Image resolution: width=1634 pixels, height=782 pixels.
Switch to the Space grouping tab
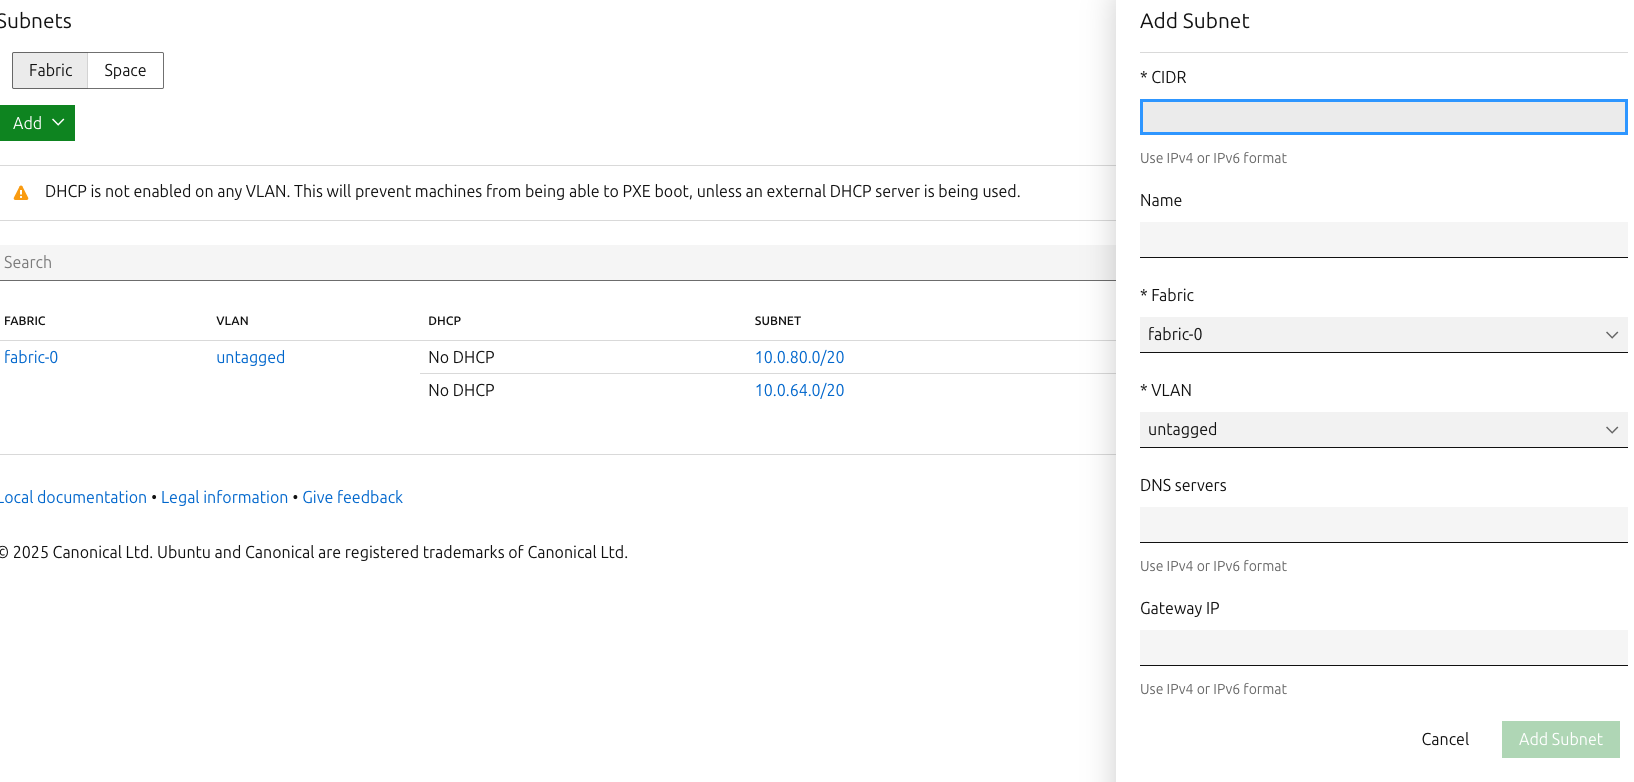pyautogui.click(x=125, y=71)
